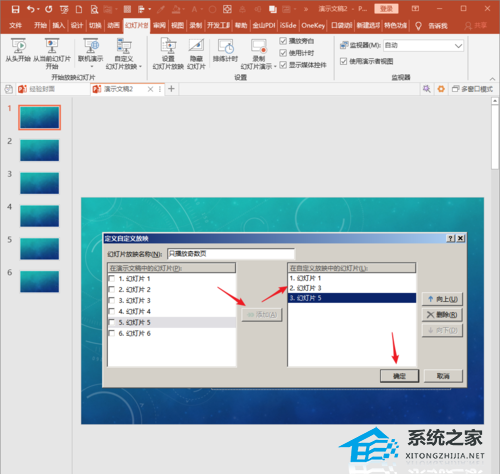500x474 pixels.
Task: Switch to the OneKey ribbon tab
Action: (313, 26)
